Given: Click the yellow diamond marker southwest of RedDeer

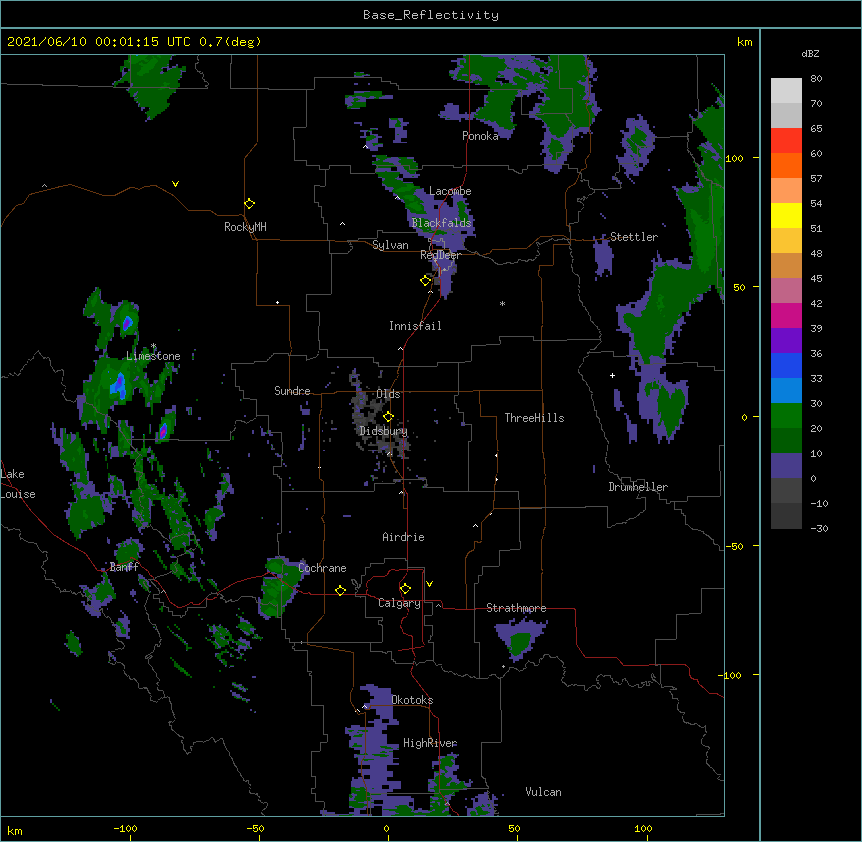Looking at the screenshot, I should tap(426, 281).
